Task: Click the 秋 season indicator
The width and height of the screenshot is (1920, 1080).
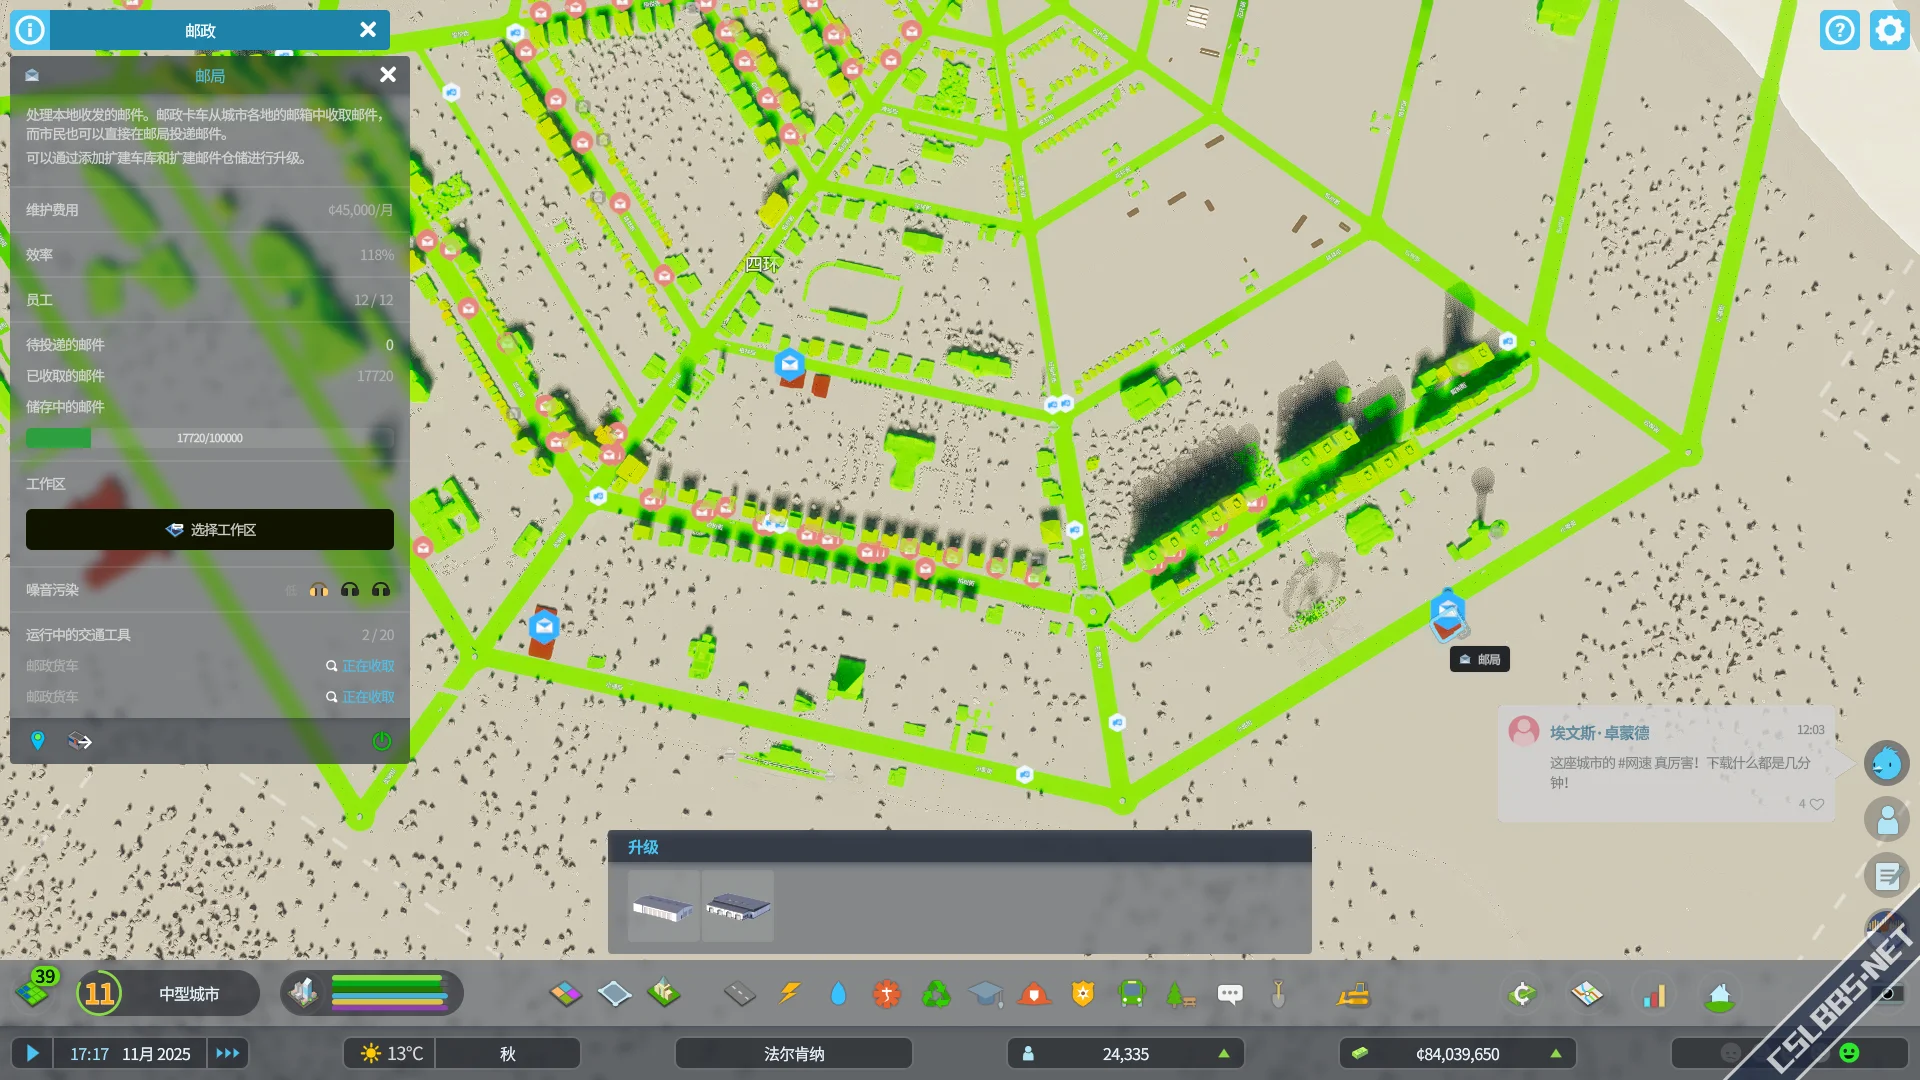Action: [508, 1054]
